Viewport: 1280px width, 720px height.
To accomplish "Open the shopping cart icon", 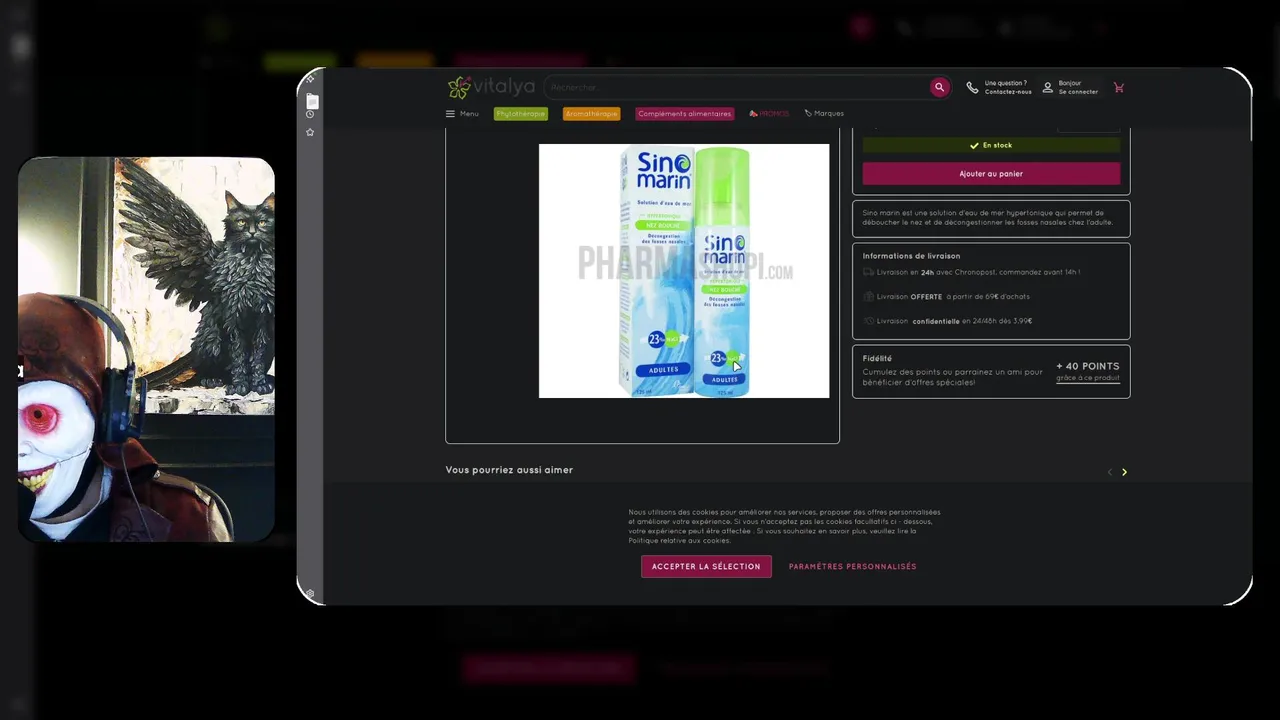I will tap(1119, 87).
